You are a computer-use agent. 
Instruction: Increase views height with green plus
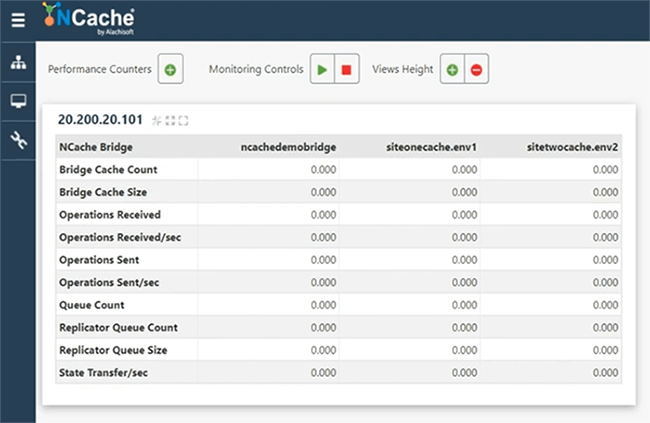(452, 69)
